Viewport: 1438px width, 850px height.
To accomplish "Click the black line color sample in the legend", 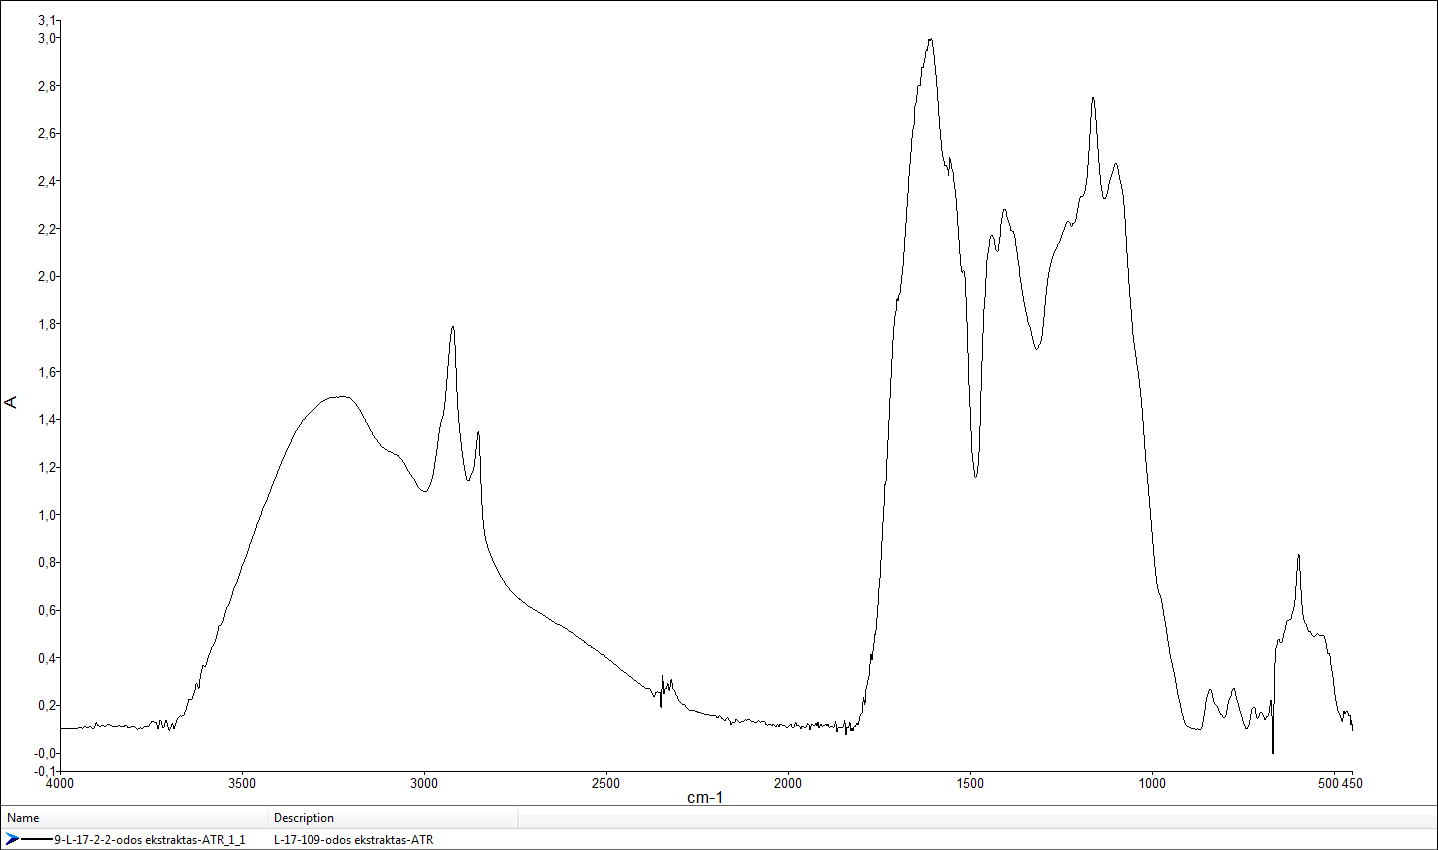I will [37, 840].
